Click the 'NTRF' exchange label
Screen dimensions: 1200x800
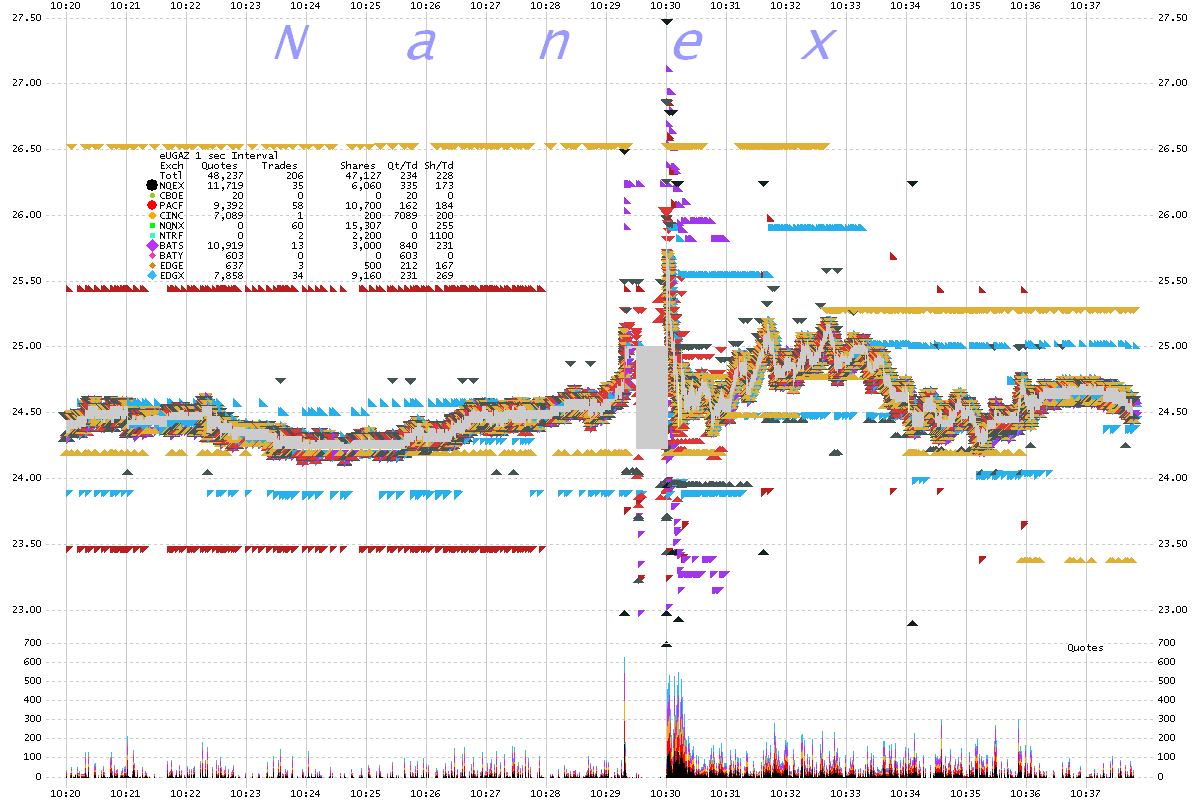(x=172, y=236)
